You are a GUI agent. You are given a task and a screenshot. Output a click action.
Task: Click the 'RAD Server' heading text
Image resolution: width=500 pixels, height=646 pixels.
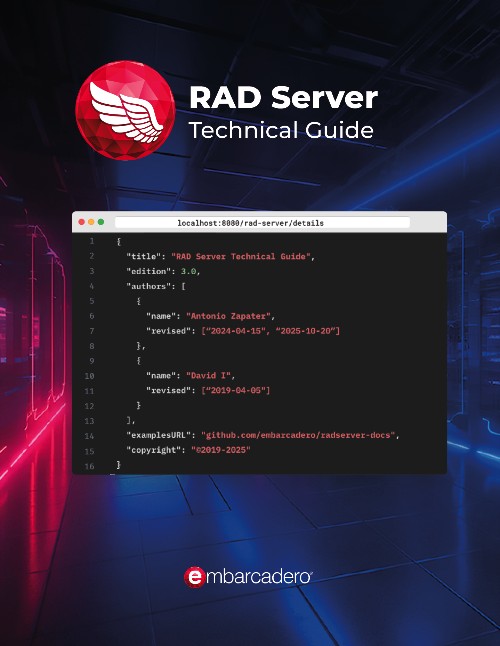(x=283, y=97)
